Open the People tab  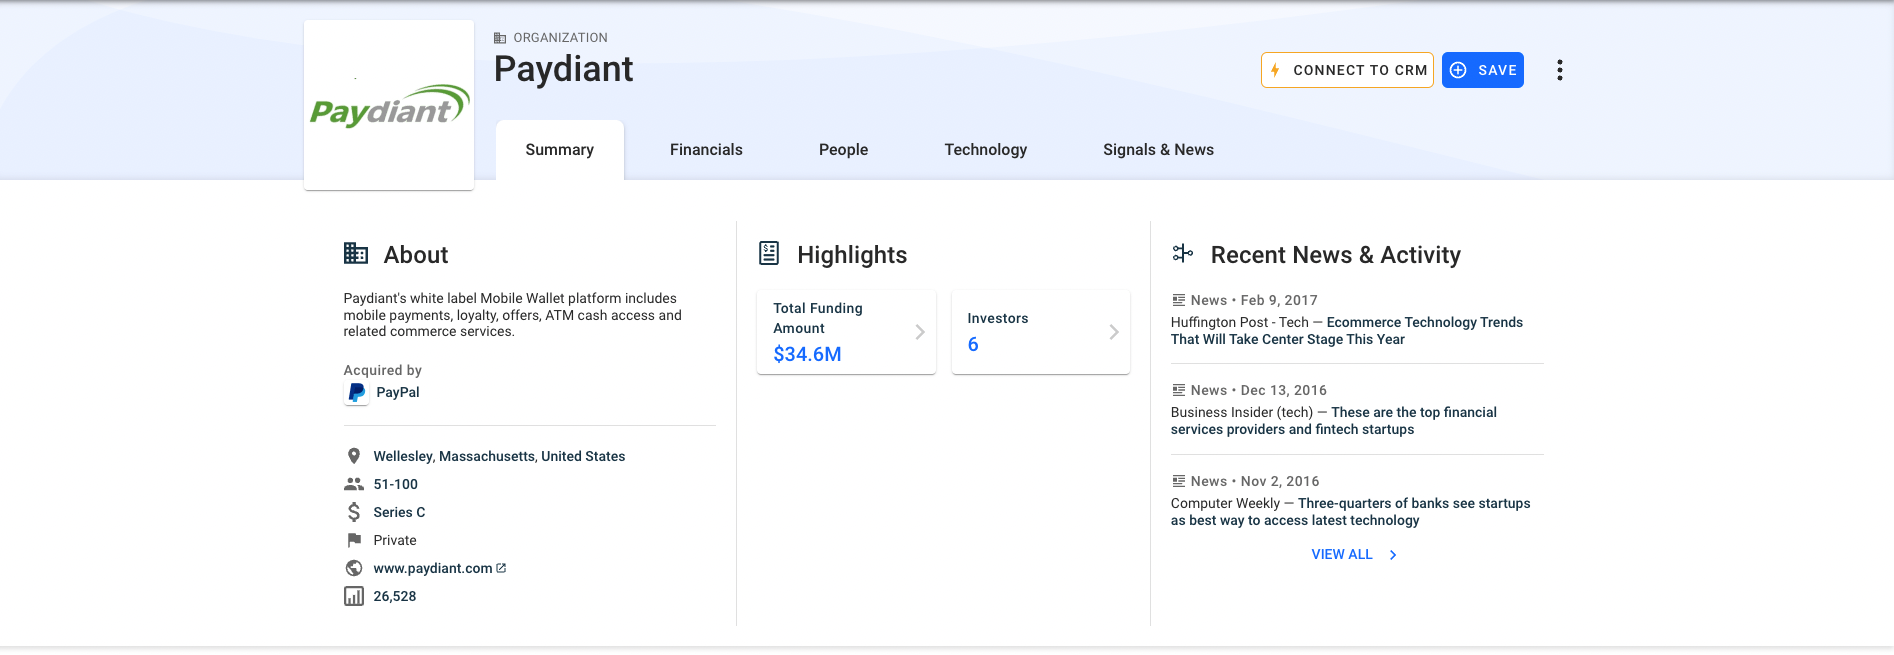(x=843, y=150)
